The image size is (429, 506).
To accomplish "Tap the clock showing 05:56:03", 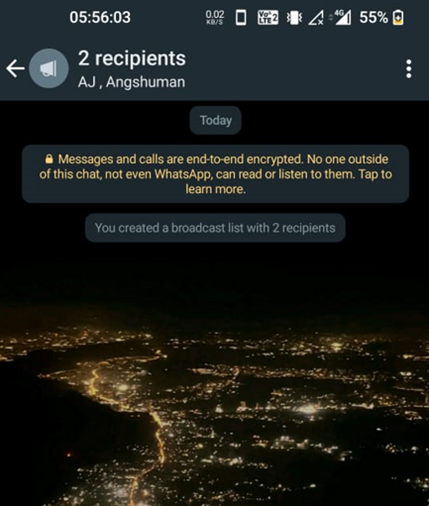I will coord(100,17).
